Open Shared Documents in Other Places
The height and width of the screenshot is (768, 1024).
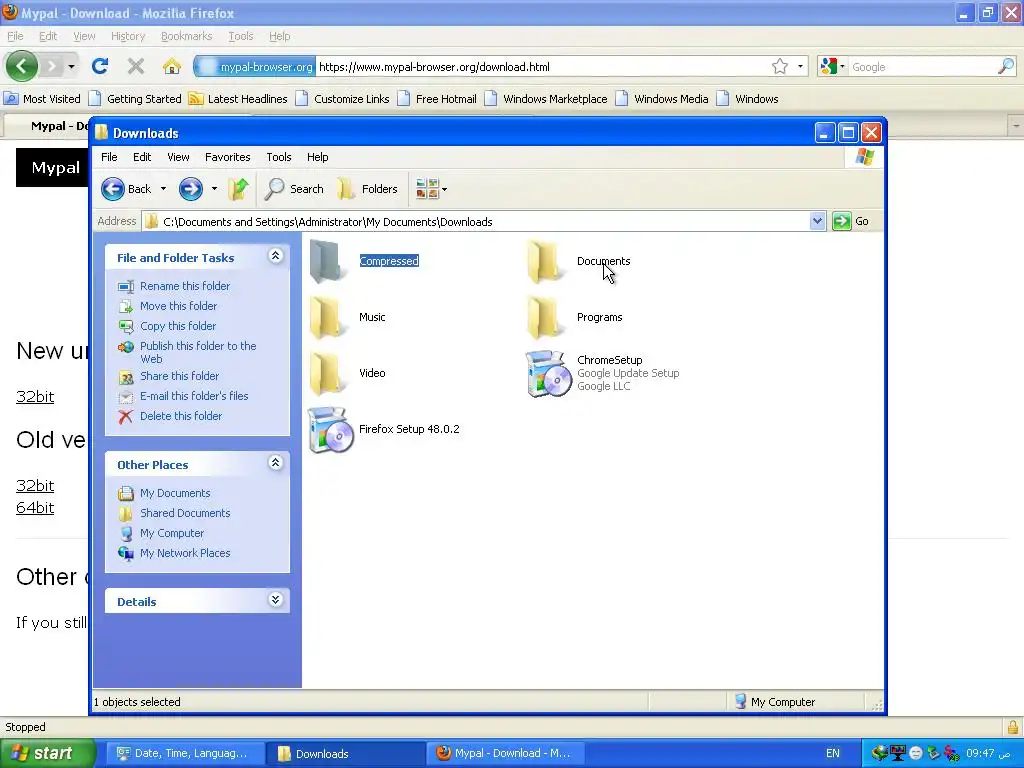coord(185,513)
